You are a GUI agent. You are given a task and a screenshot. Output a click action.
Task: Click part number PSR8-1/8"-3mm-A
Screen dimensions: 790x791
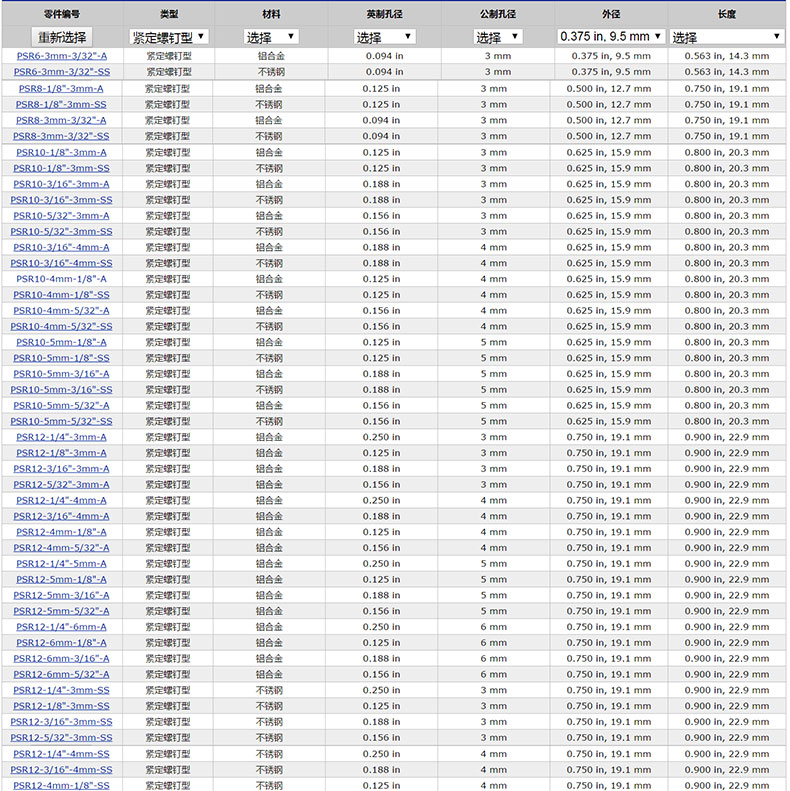pyautogui.click(x=62, y=89)
